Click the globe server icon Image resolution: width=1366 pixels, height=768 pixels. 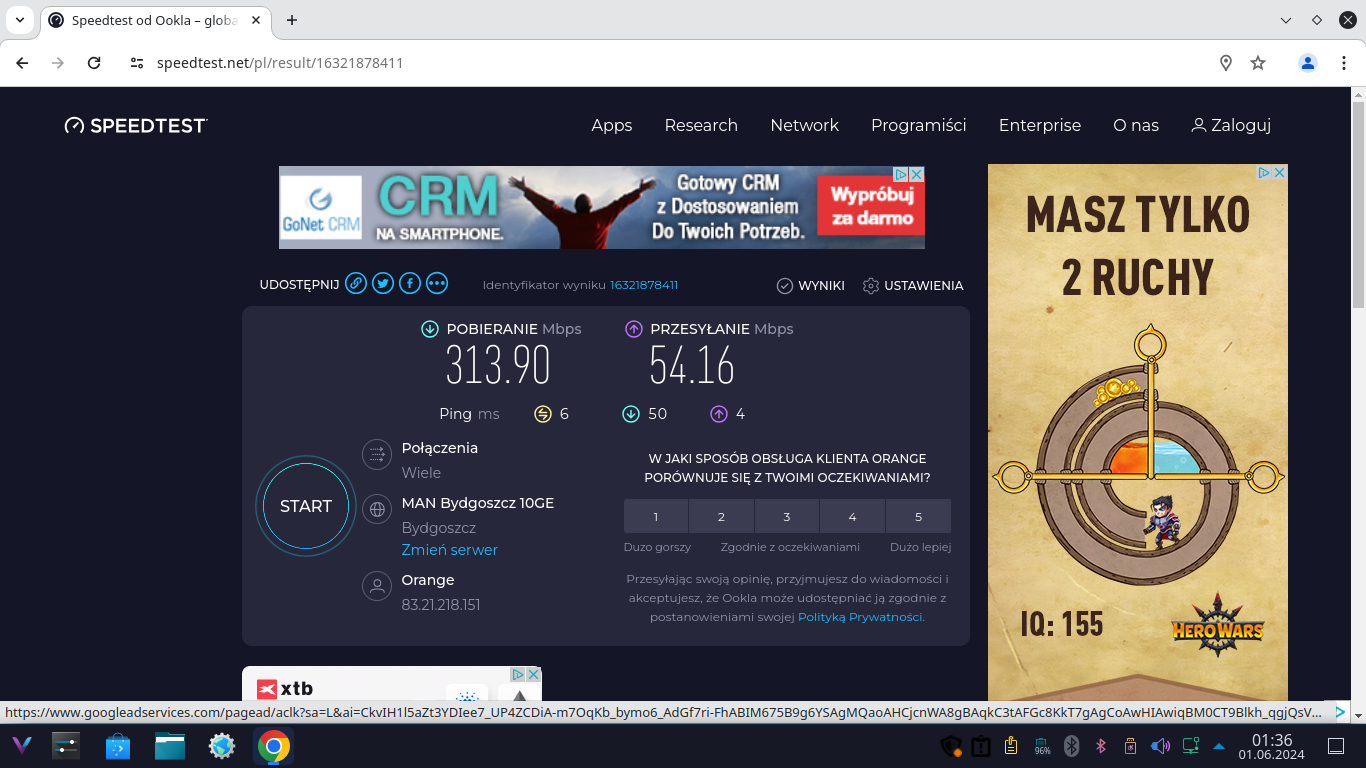pyautogui.click(x=377, y=509)
